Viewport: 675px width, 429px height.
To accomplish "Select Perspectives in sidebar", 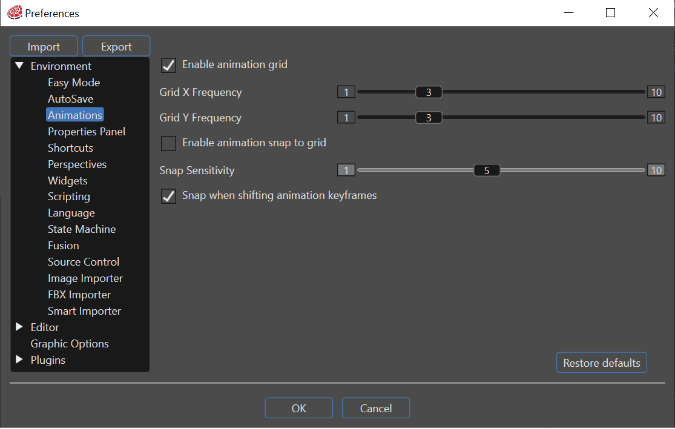I will tap(77, 164).
